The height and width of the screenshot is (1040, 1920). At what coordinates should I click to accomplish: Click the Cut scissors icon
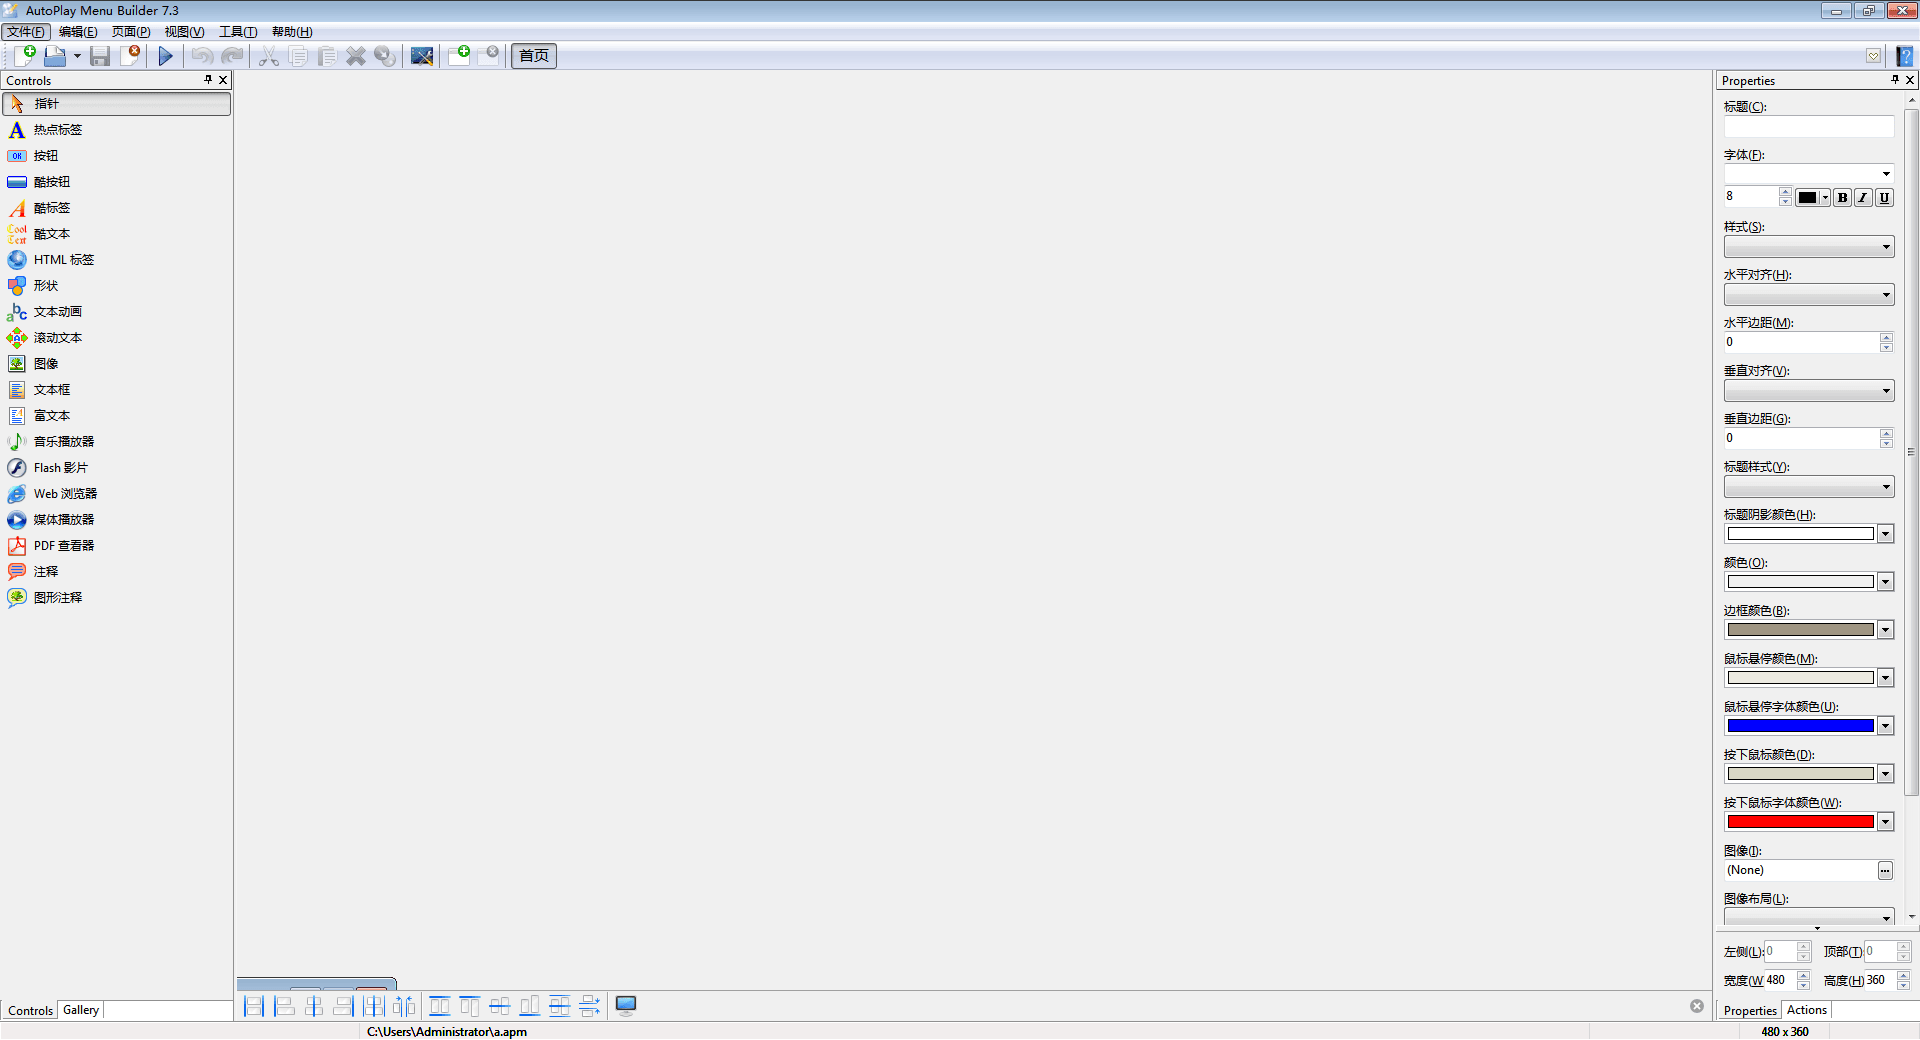tap(268, 56)
